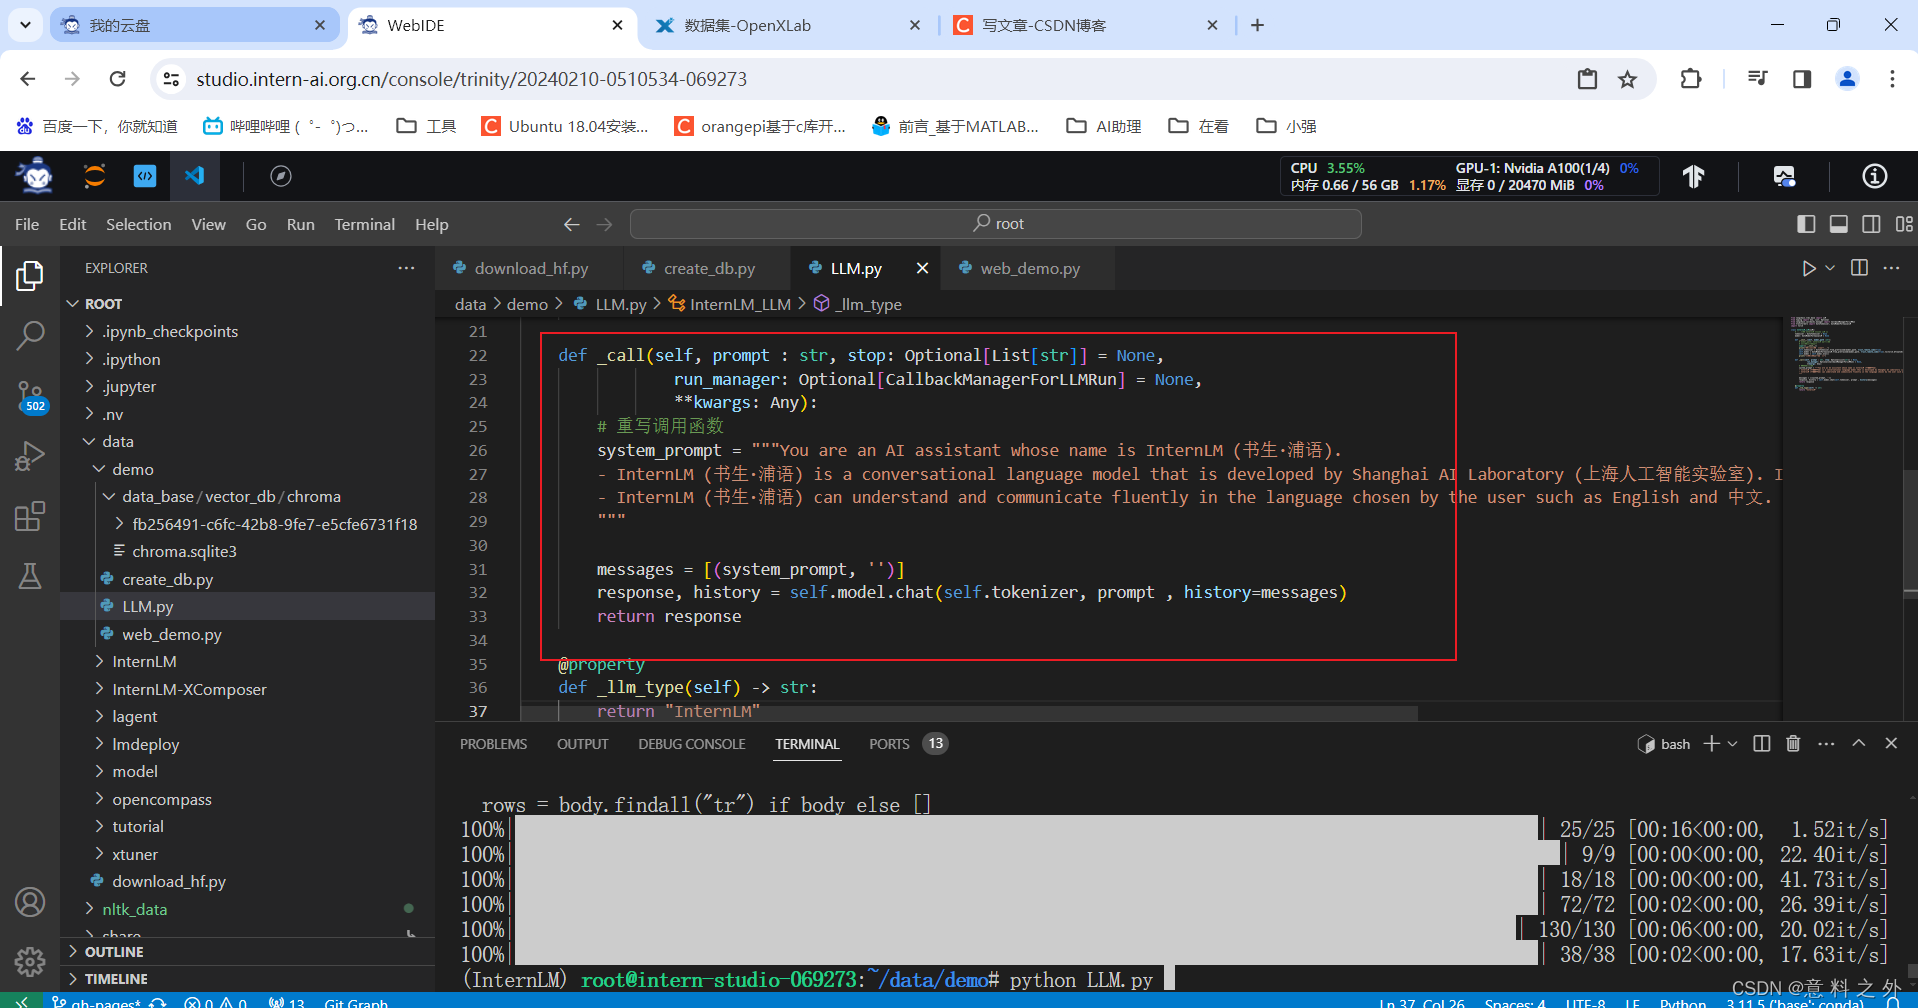Maximize the panel with chevron up icon
Image resolution: width=1918 pixels, height=1008 pixels.
click(x=1859, y=743)
